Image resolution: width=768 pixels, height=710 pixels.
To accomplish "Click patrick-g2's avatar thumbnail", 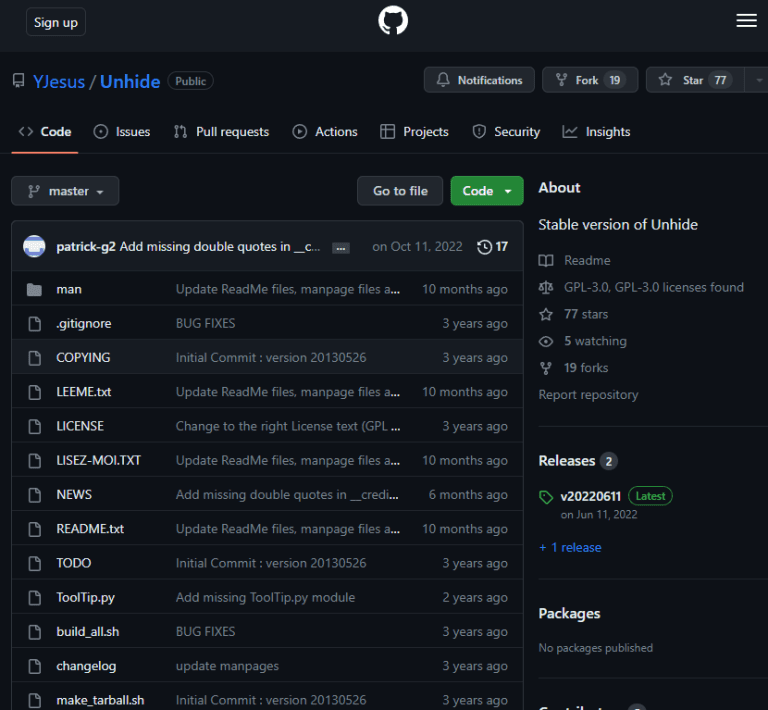I will [x=34, y=247].
